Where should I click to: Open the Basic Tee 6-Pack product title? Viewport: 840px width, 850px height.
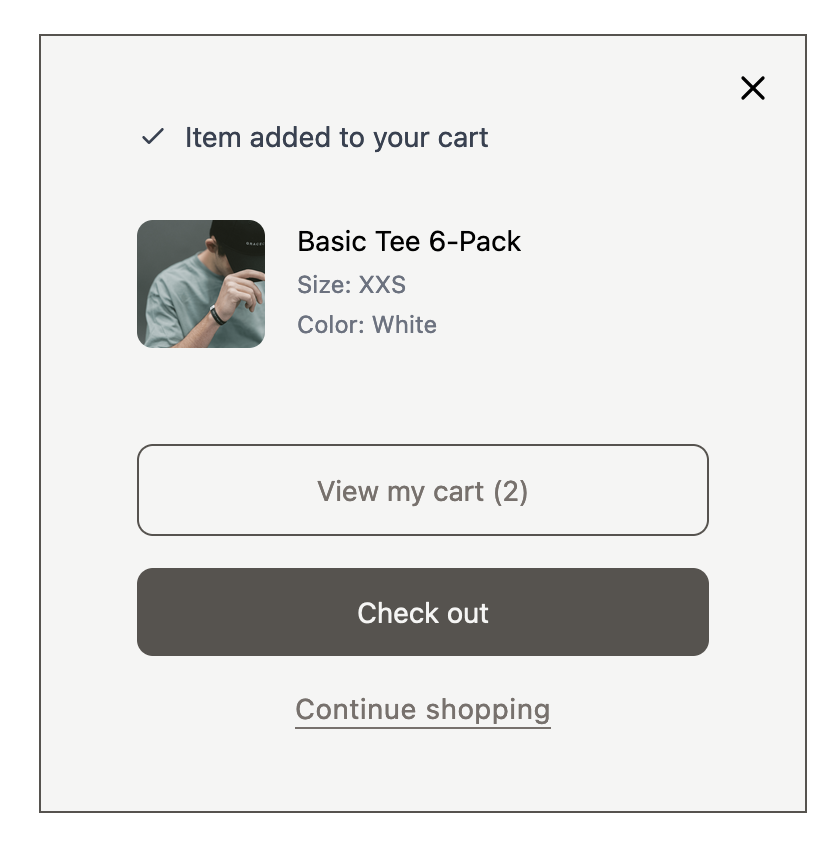click(x=409, y=241)
